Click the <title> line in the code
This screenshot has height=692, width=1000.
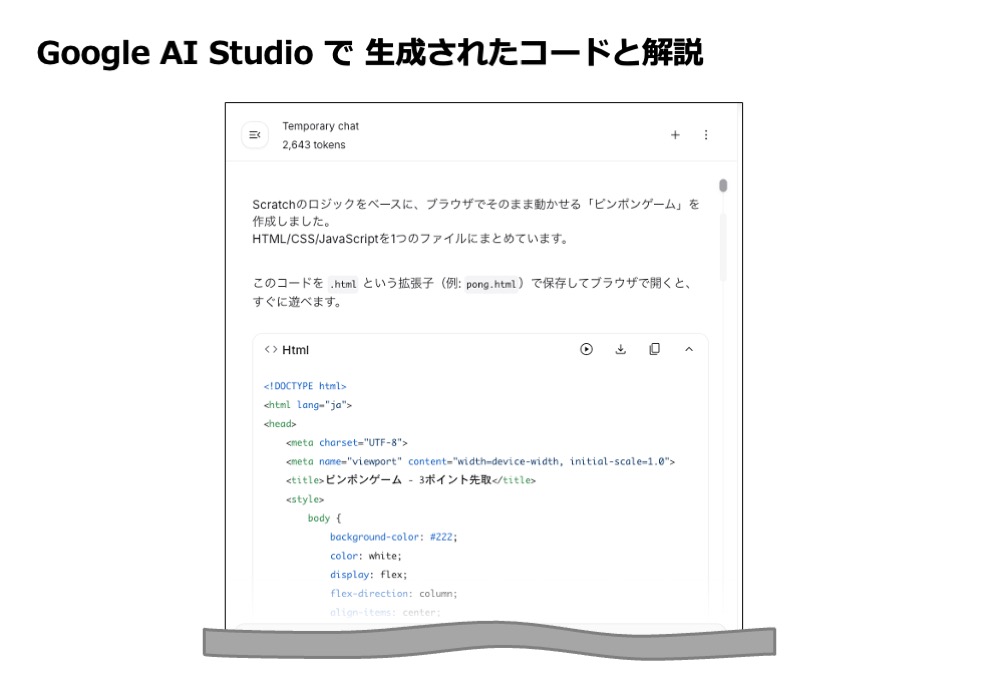coord(410,480)
